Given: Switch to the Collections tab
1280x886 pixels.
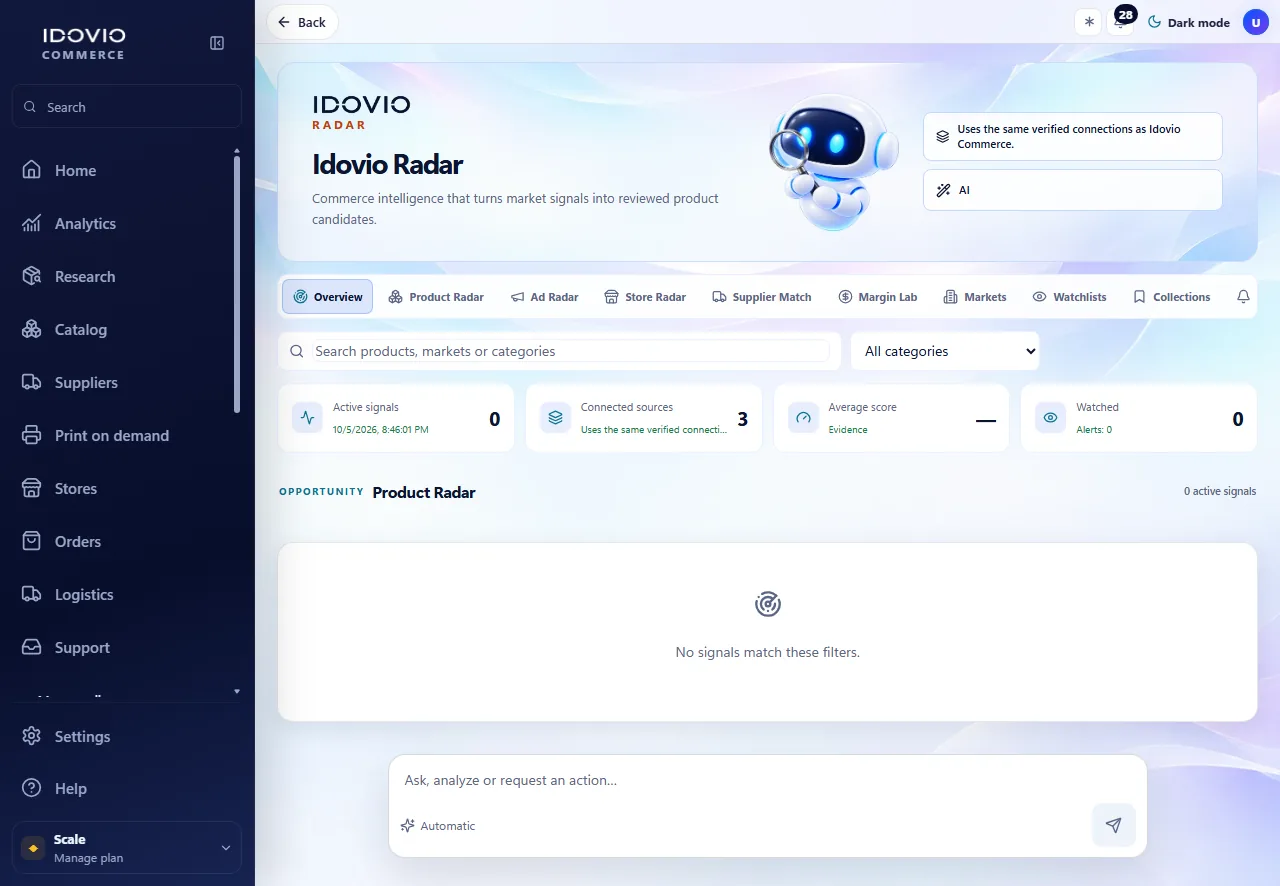Looking at the screenshot, I should click(x=1171, y=297).
